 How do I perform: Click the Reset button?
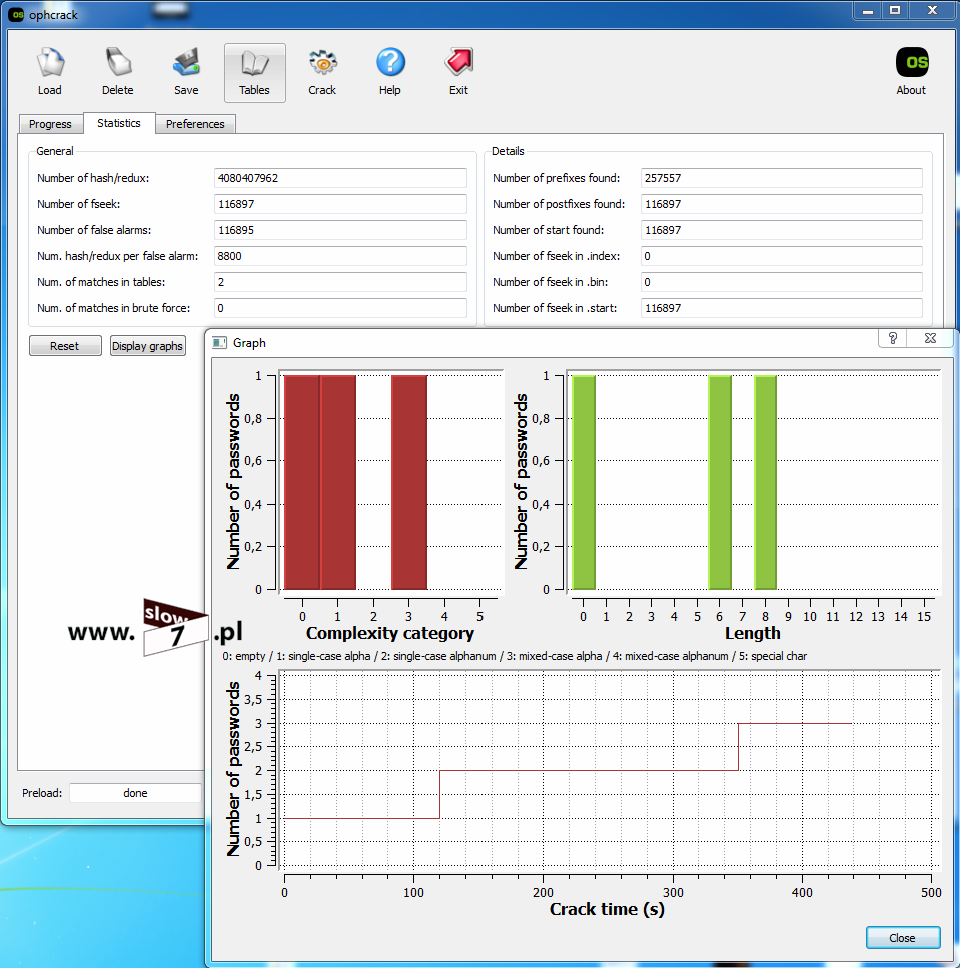pyautogui.click(x=65, y=346)
